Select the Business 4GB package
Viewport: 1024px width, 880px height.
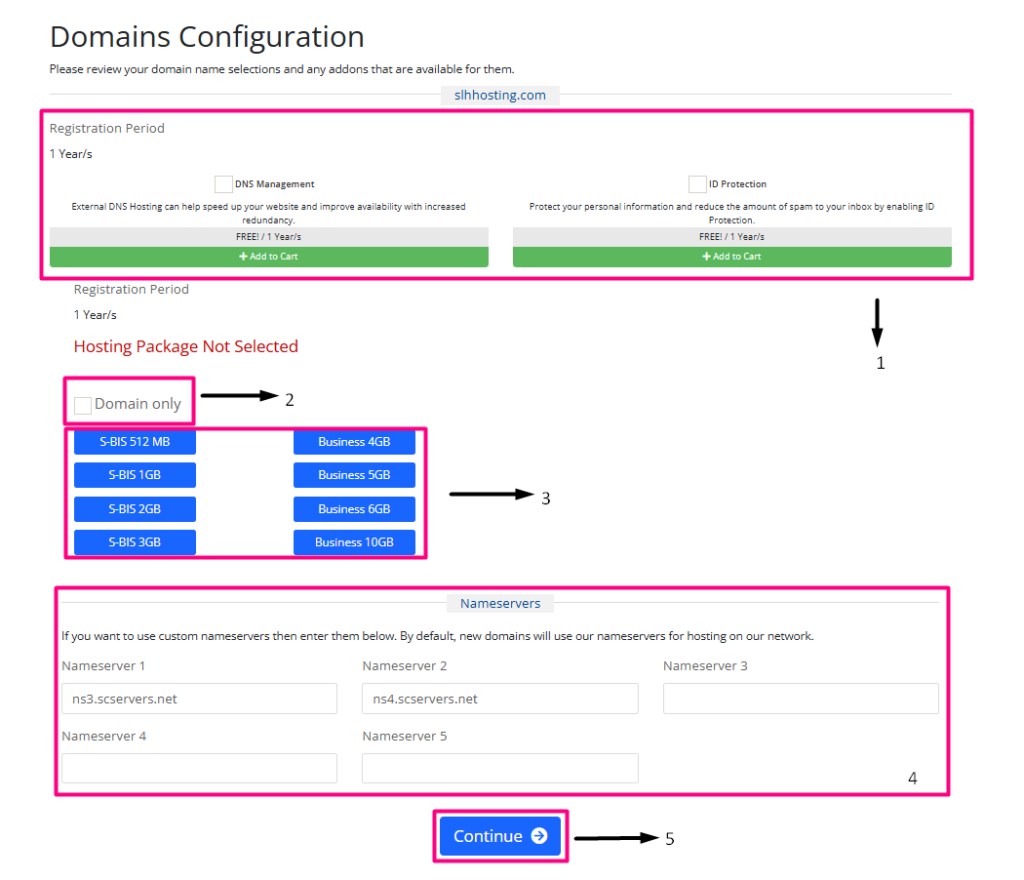pyautogui.click(x=354, y=442)
